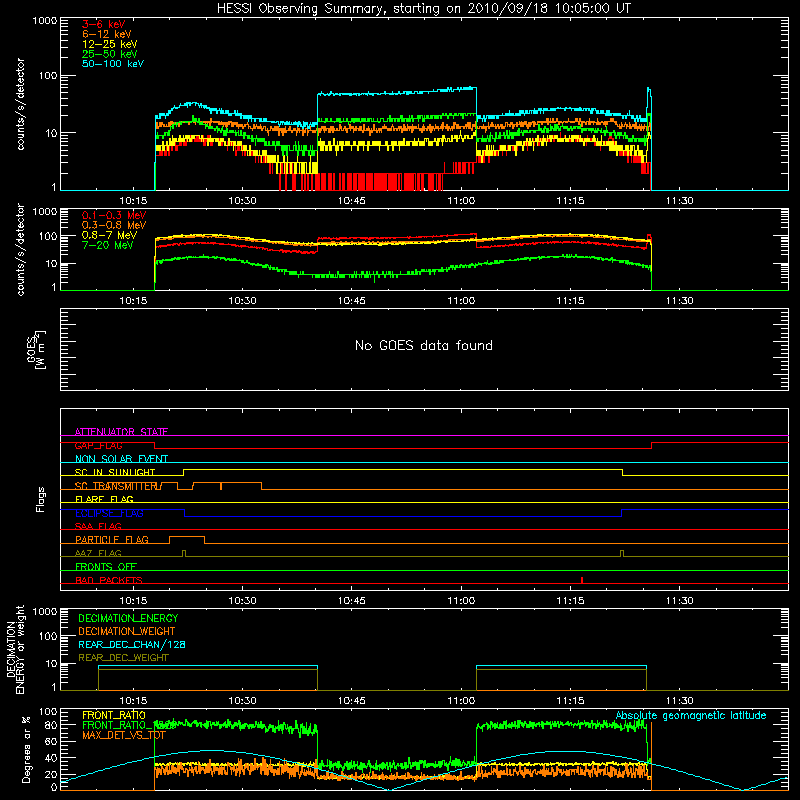
Task: Select the 25-50 keV legend label
Action: [x=110, y=54]
